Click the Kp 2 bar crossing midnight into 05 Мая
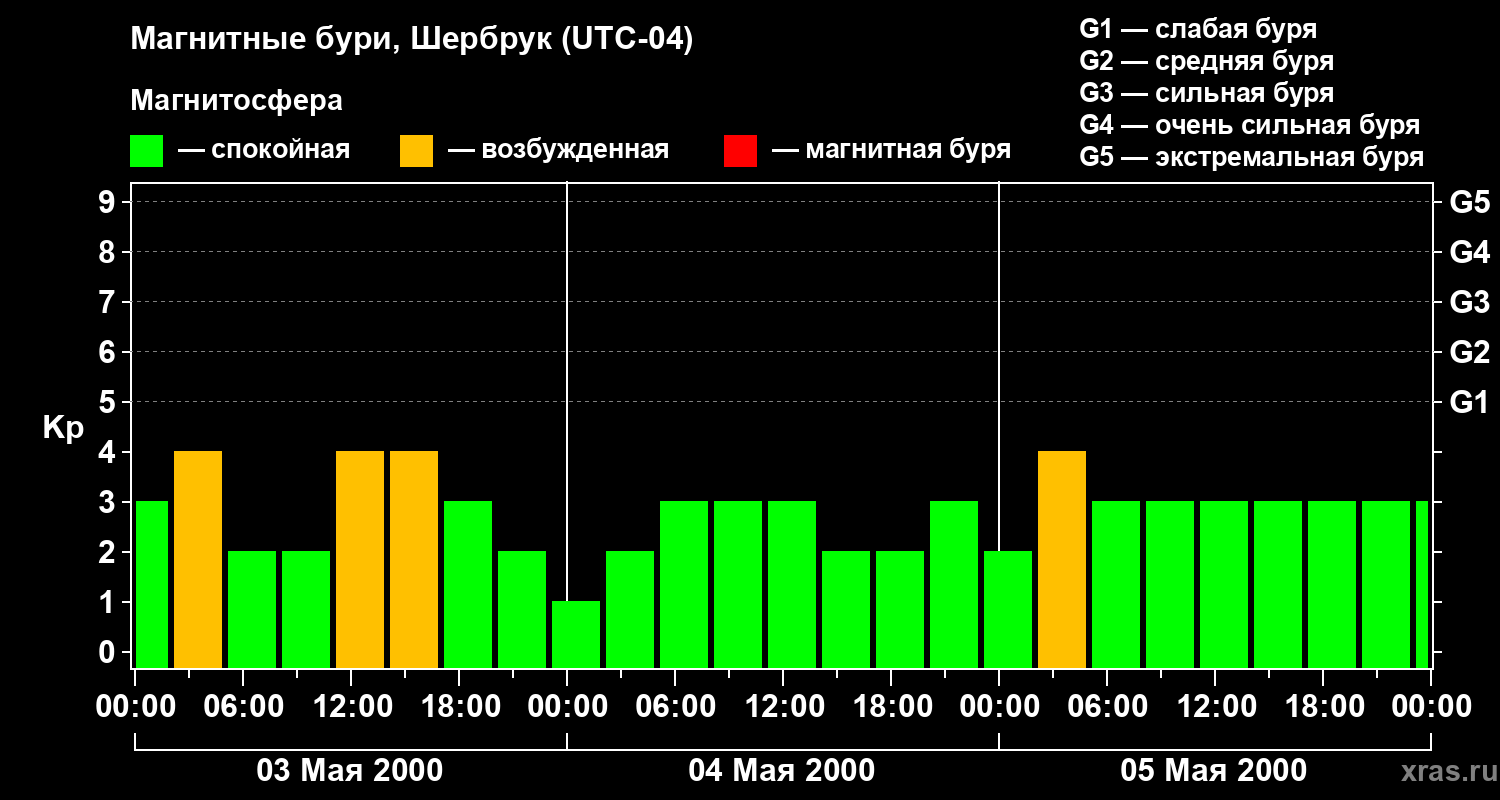Image resolution: width=1500 pixels, height=800 pixels. (x=1008, y=610)
